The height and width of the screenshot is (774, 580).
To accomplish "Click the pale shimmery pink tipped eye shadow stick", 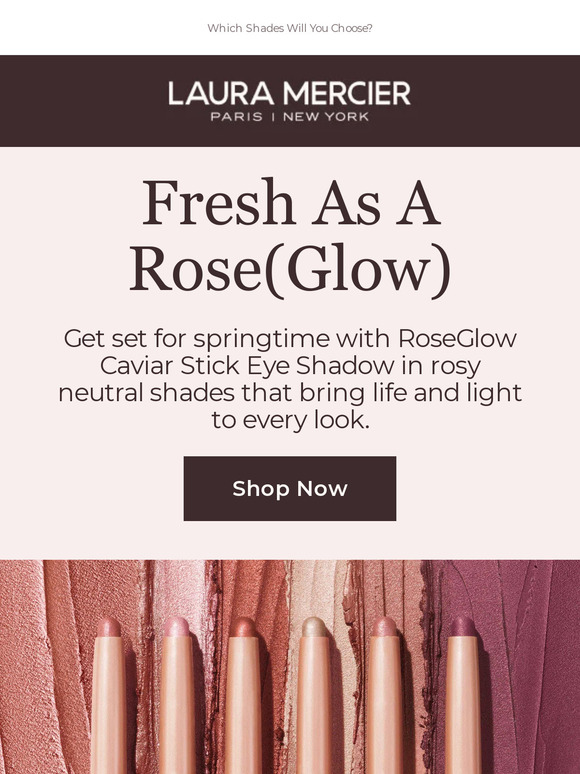I will click(x=177, y=695).
